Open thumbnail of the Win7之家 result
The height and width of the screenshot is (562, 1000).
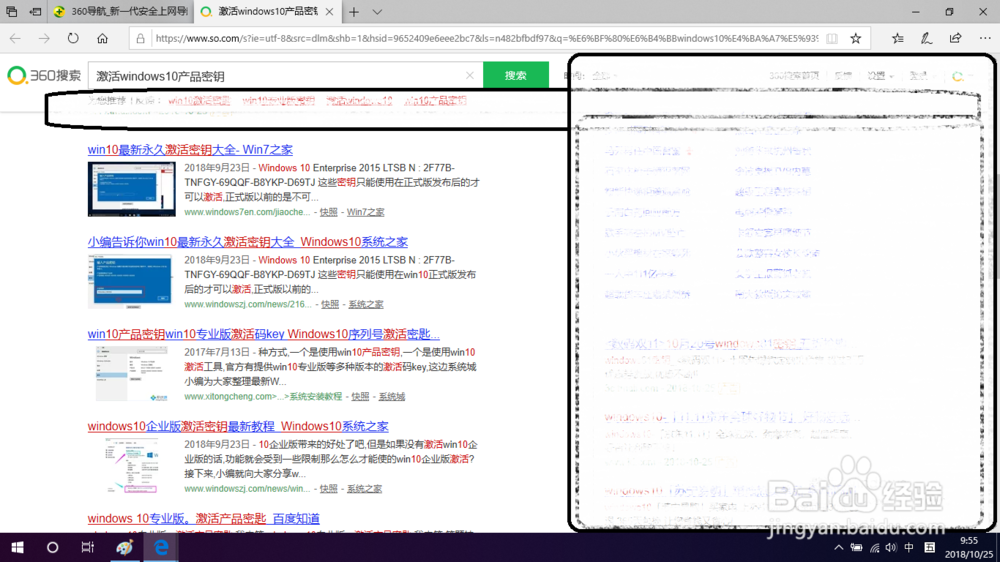point(131,189)
